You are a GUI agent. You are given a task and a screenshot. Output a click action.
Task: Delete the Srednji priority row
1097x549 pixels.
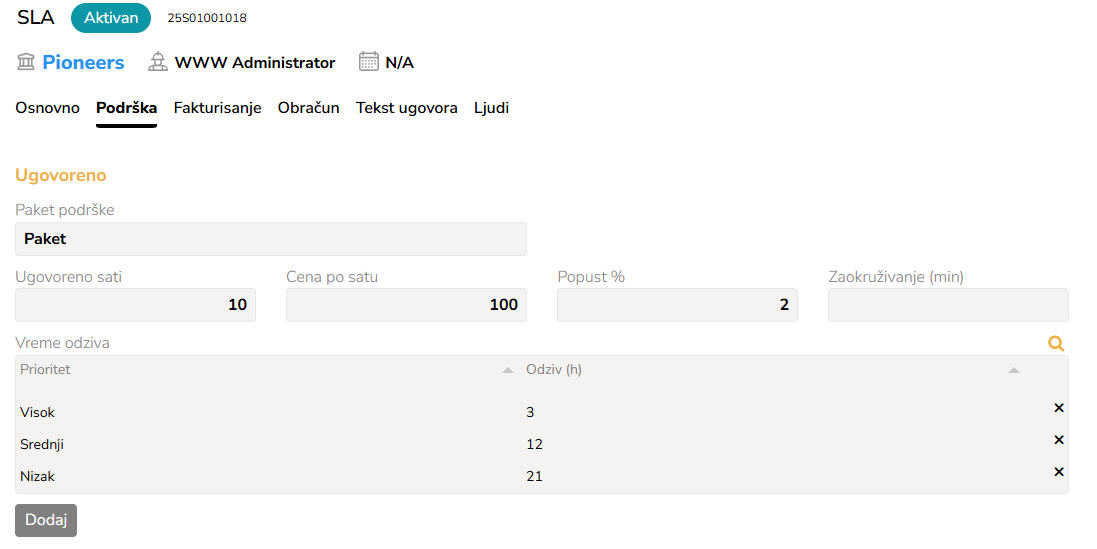(x=1059, y=440)
